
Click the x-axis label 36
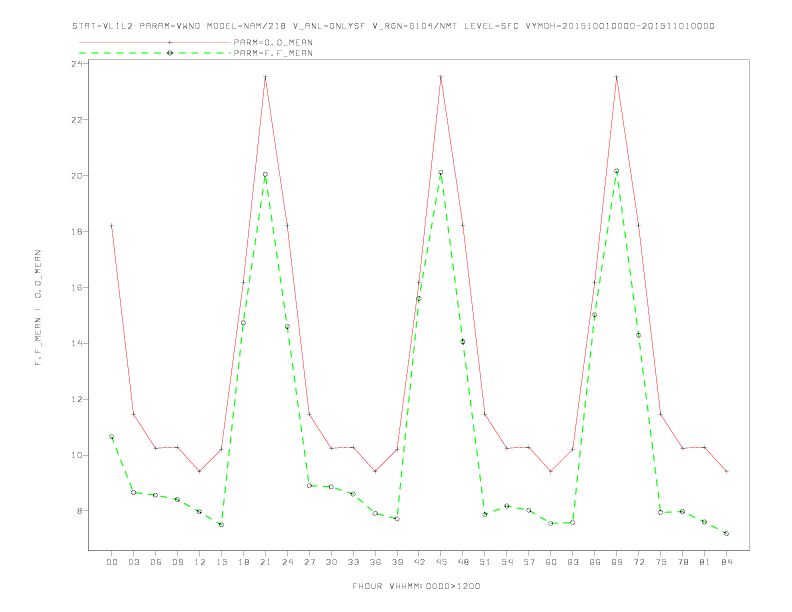pyautogui.click(x=375, y=562)
